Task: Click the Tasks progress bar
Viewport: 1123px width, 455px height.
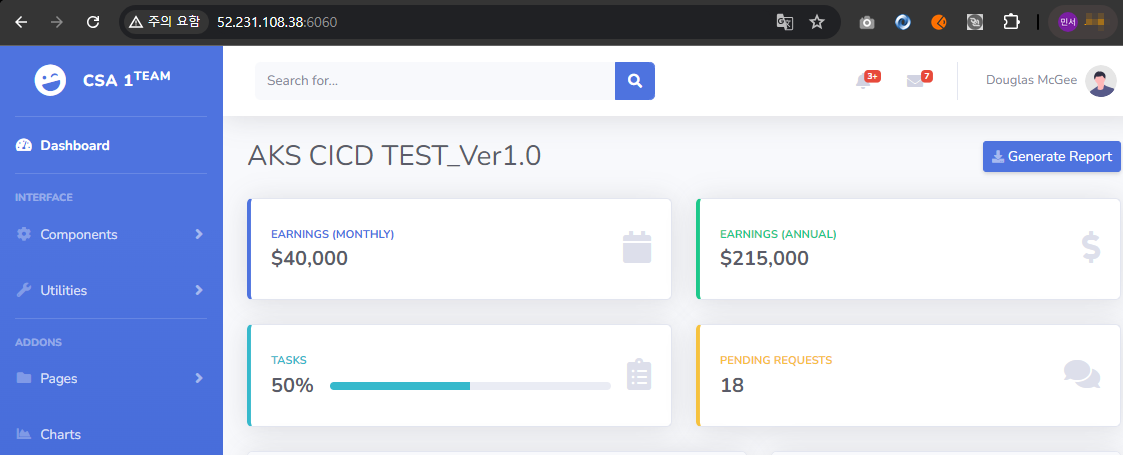Action: (x=470, y=385)
